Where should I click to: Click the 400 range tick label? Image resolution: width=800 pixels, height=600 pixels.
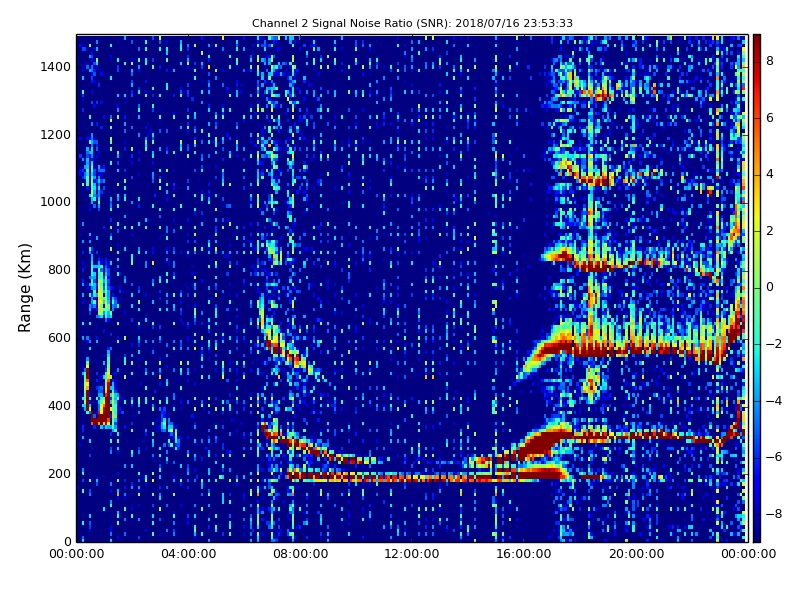tap(59, 406)
